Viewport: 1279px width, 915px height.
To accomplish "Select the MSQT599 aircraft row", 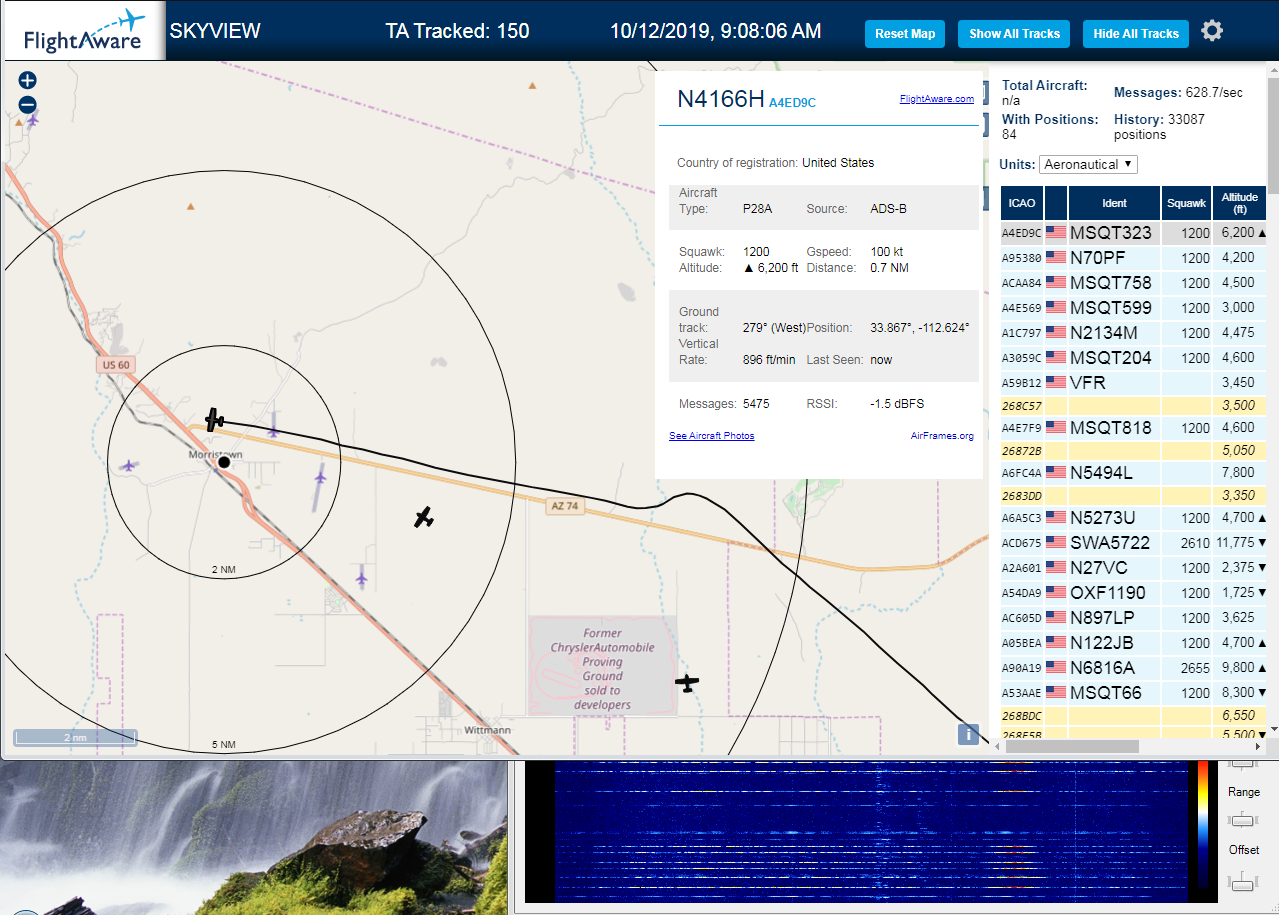I will coord(1134,308).
